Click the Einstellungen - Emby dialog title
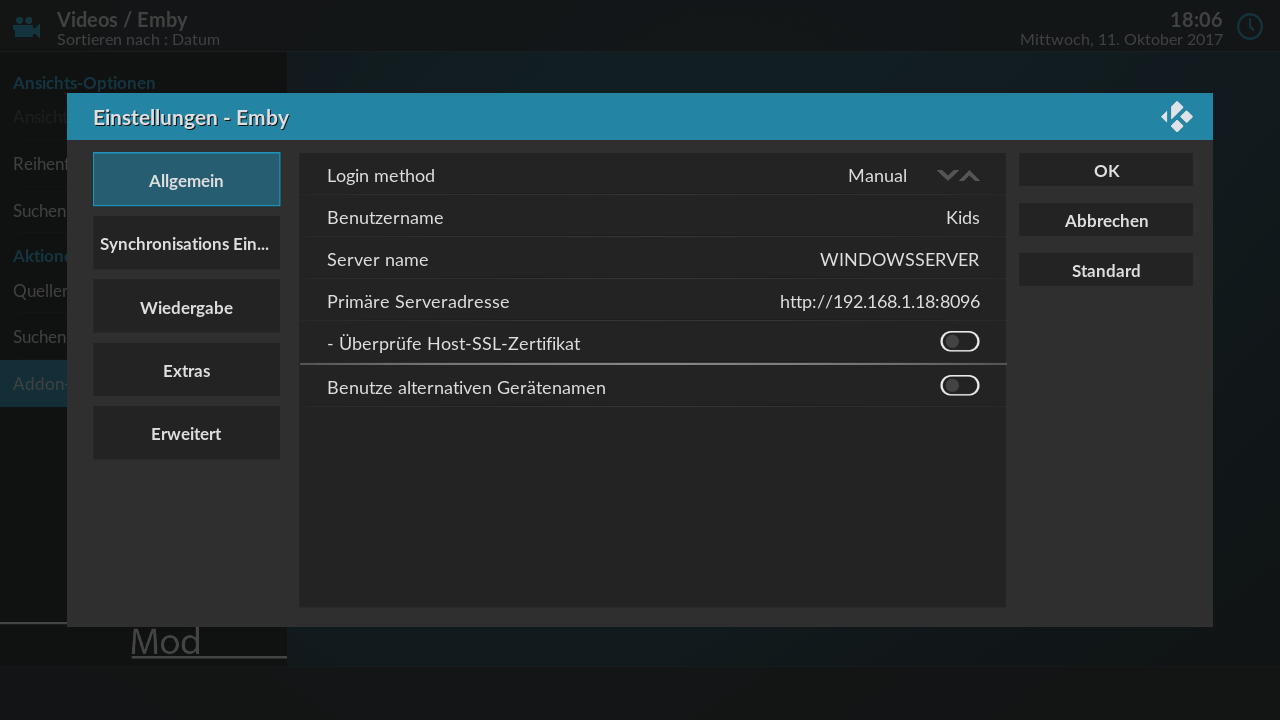This screenshot has height=720, width=1280. 191,118
